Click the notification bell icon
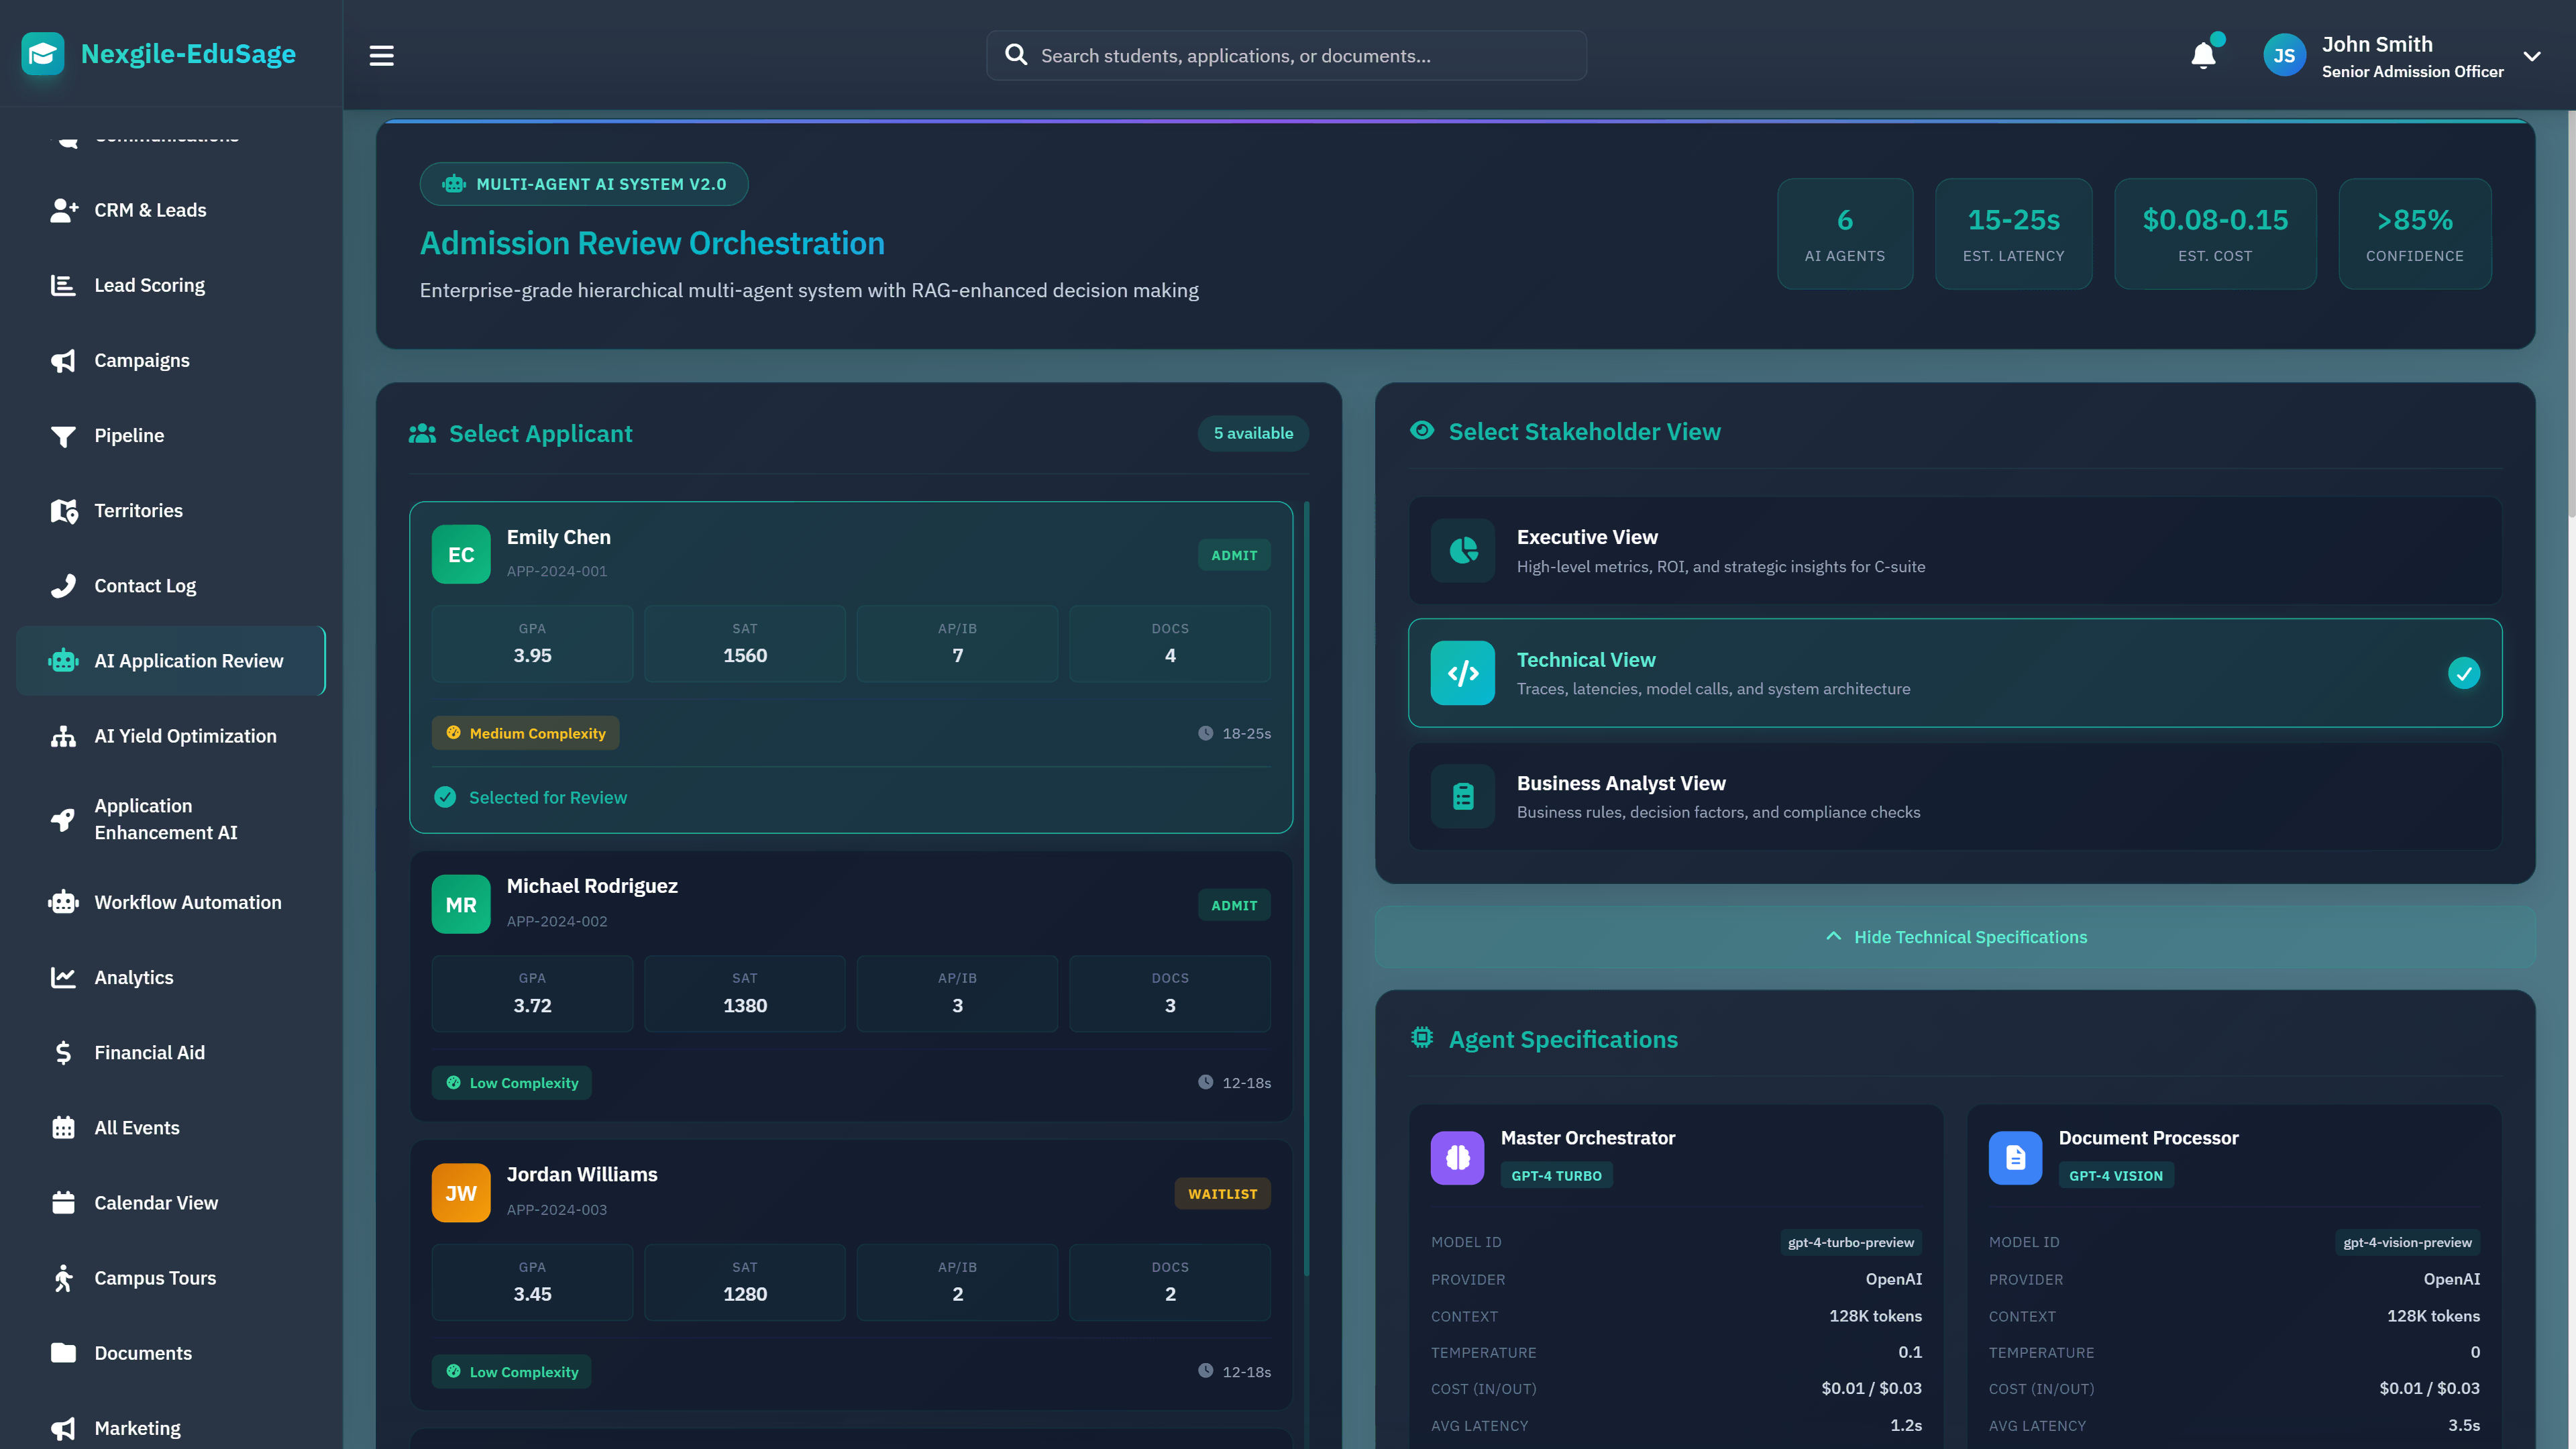Viewport: 2576px width, 1449px height. 2203,55
